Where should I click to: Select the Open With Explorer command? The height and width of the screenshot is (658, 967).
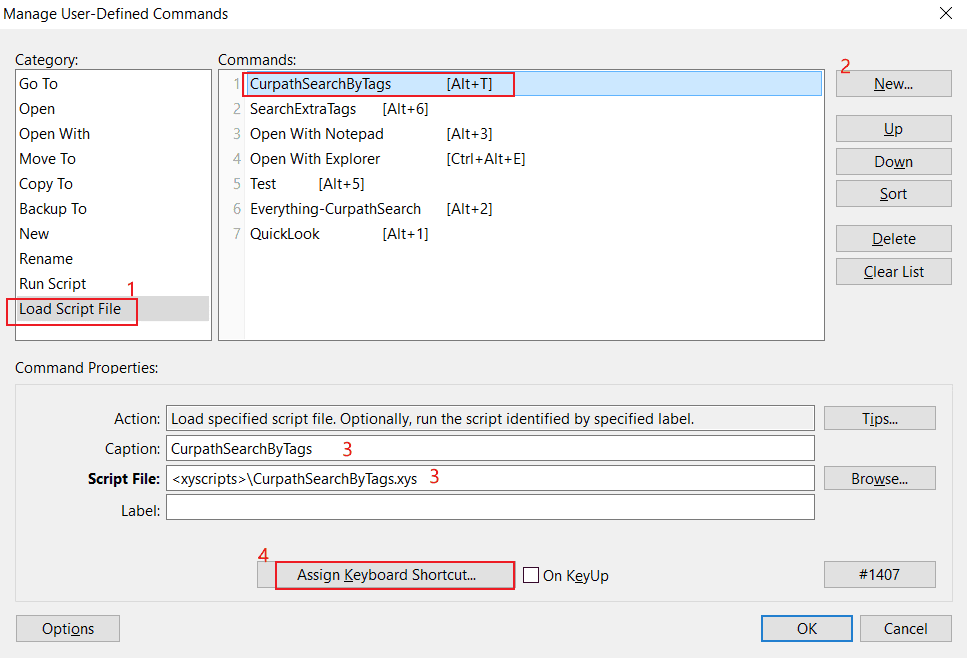[x=533, y=158]
